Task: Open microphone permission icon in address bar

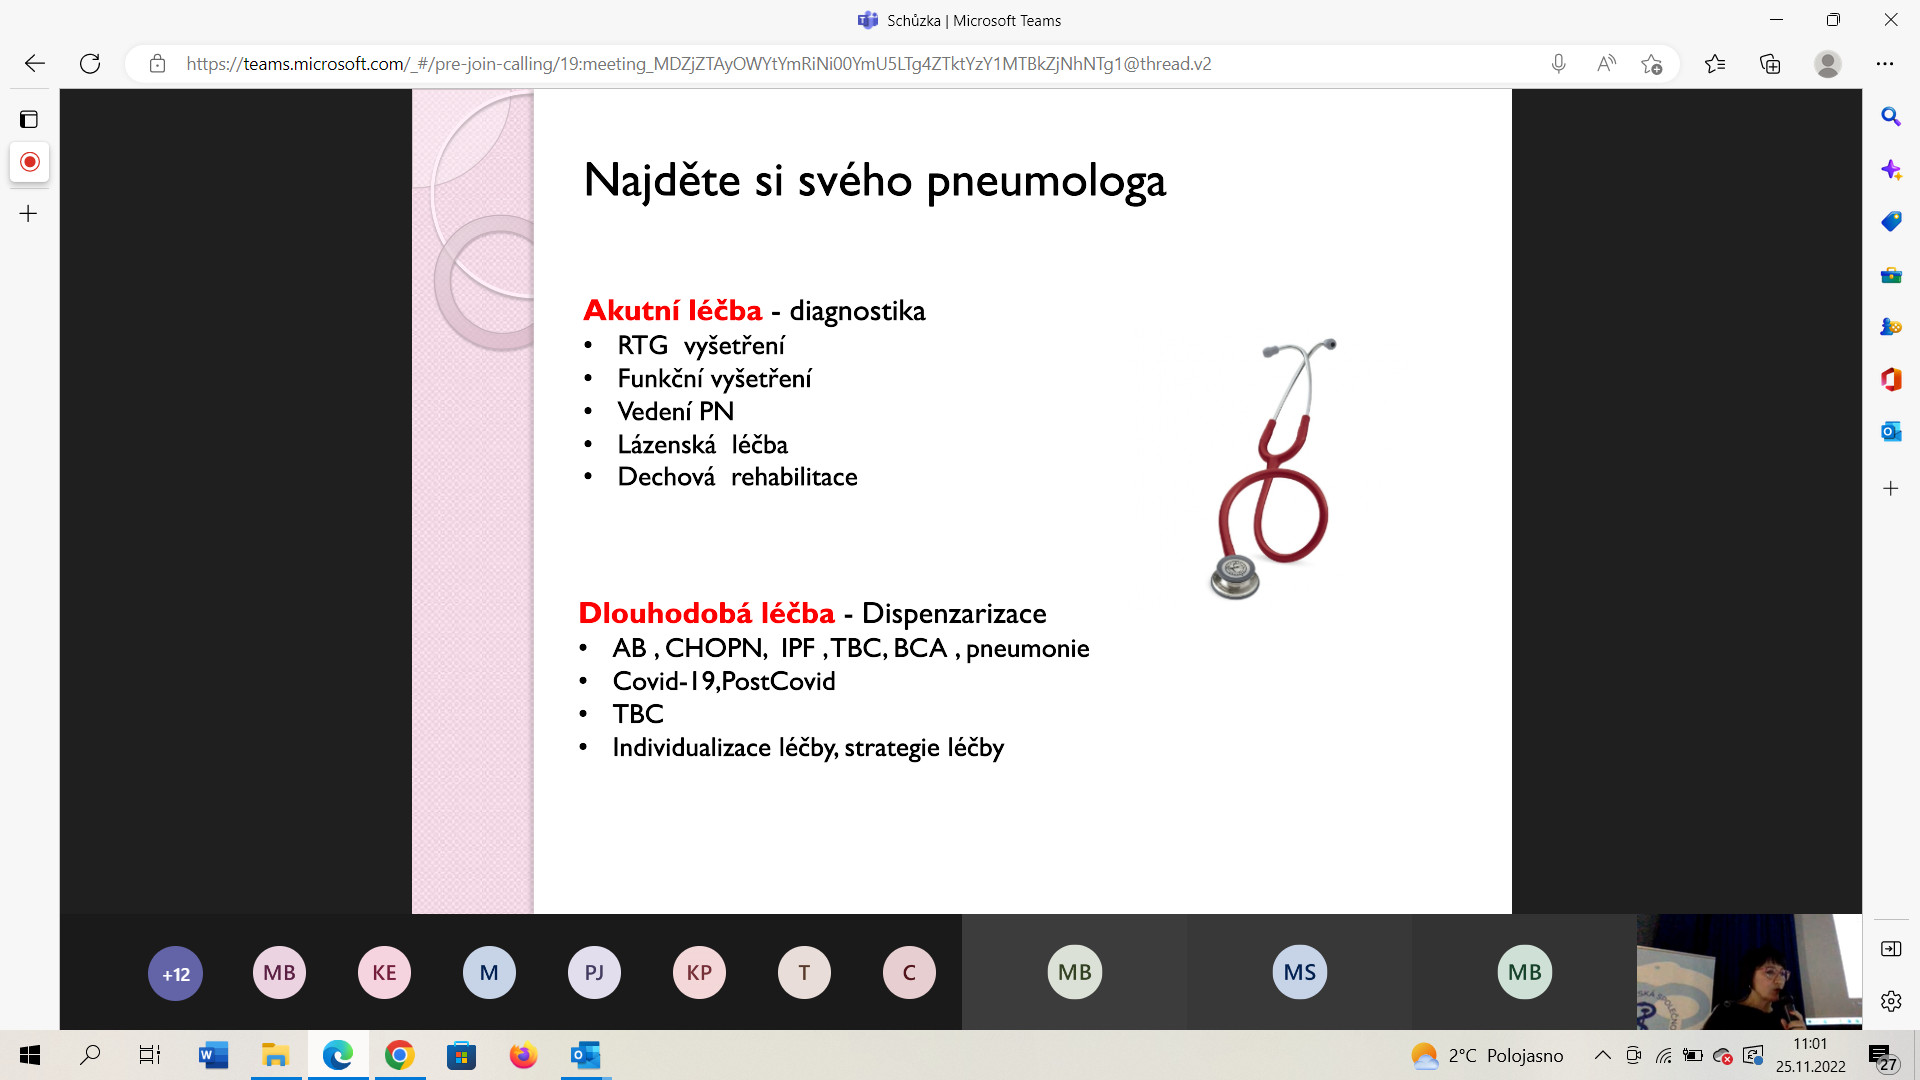Action: click(1558, 64)
